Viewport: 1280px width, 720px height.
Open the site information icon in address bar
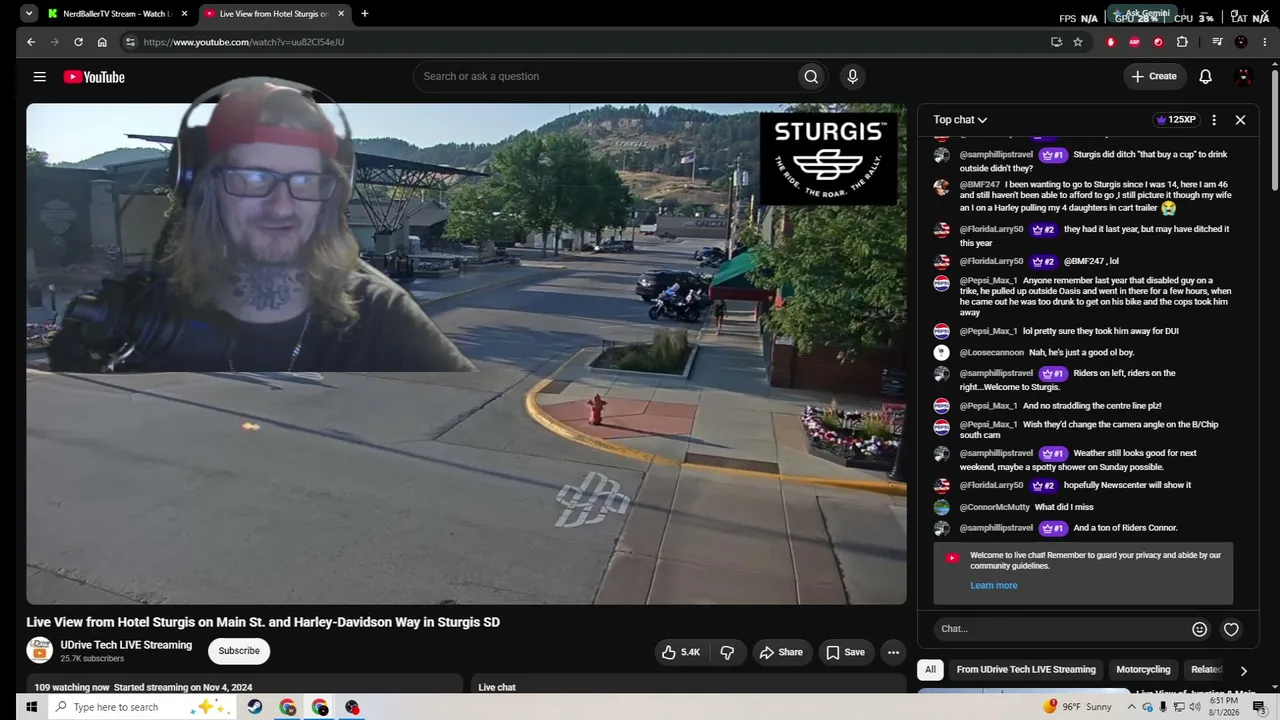point(129,42)
